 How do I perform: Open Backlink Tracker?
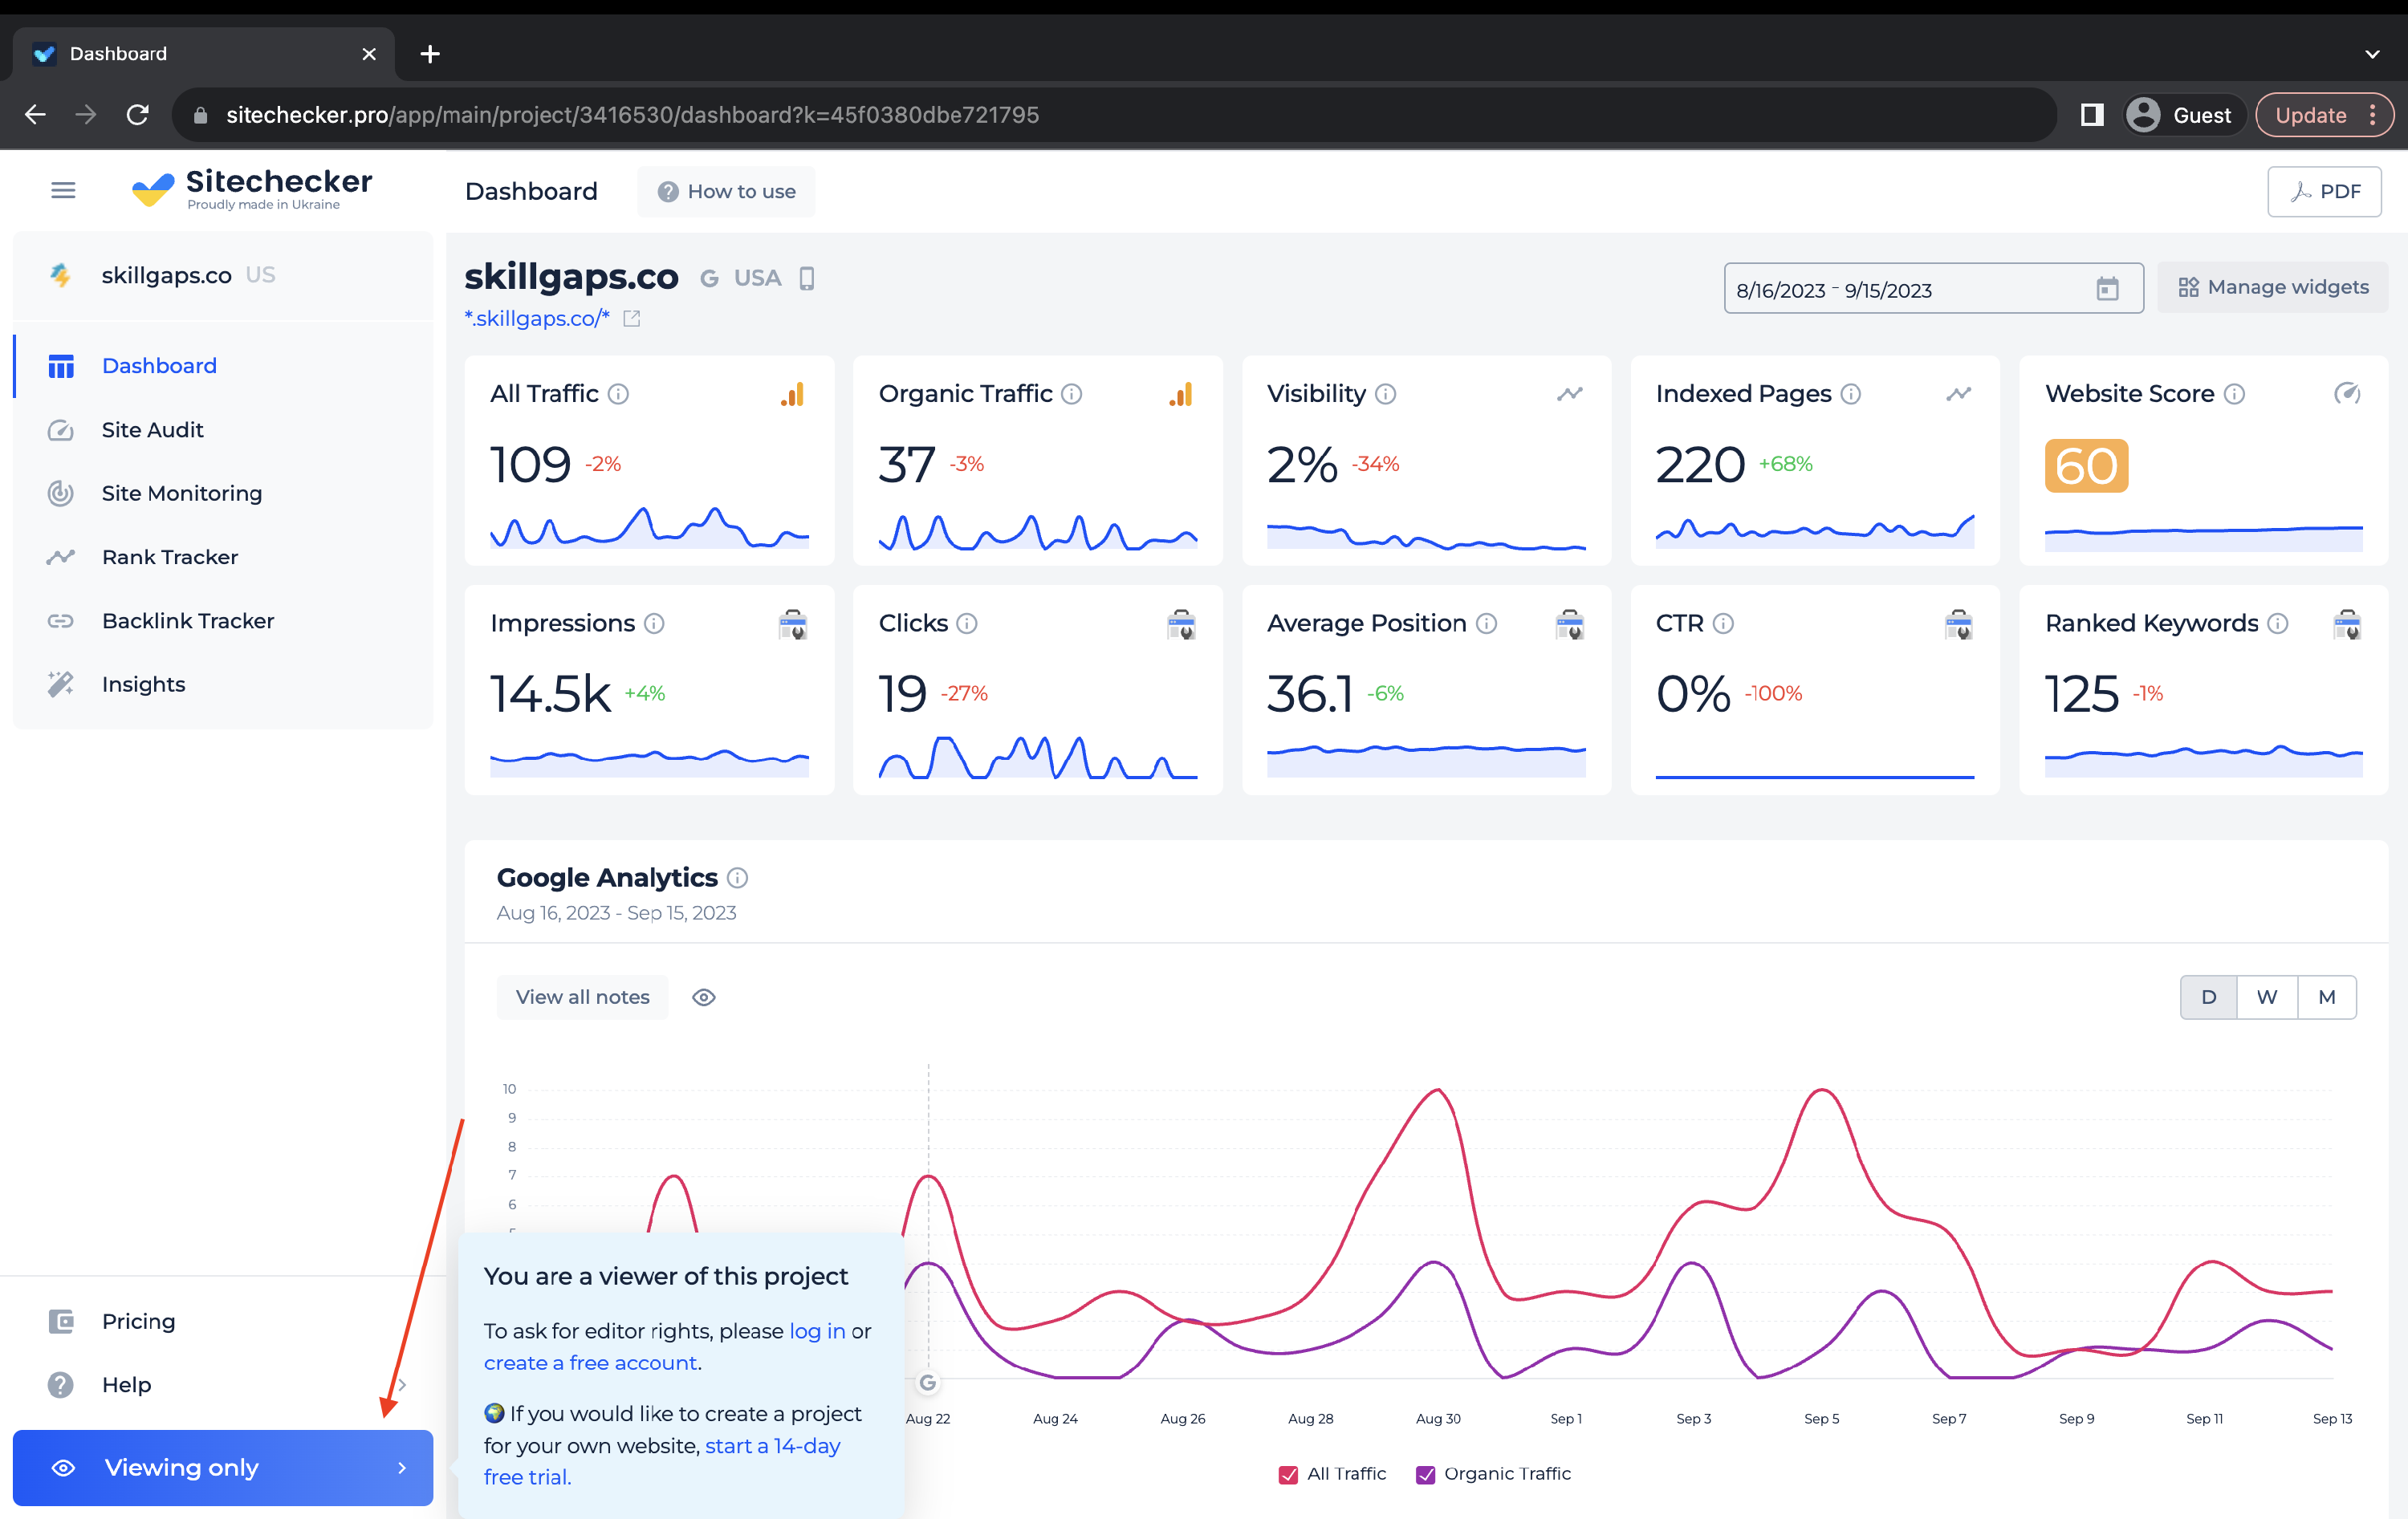pyautogui.click(x=223, y=621)
